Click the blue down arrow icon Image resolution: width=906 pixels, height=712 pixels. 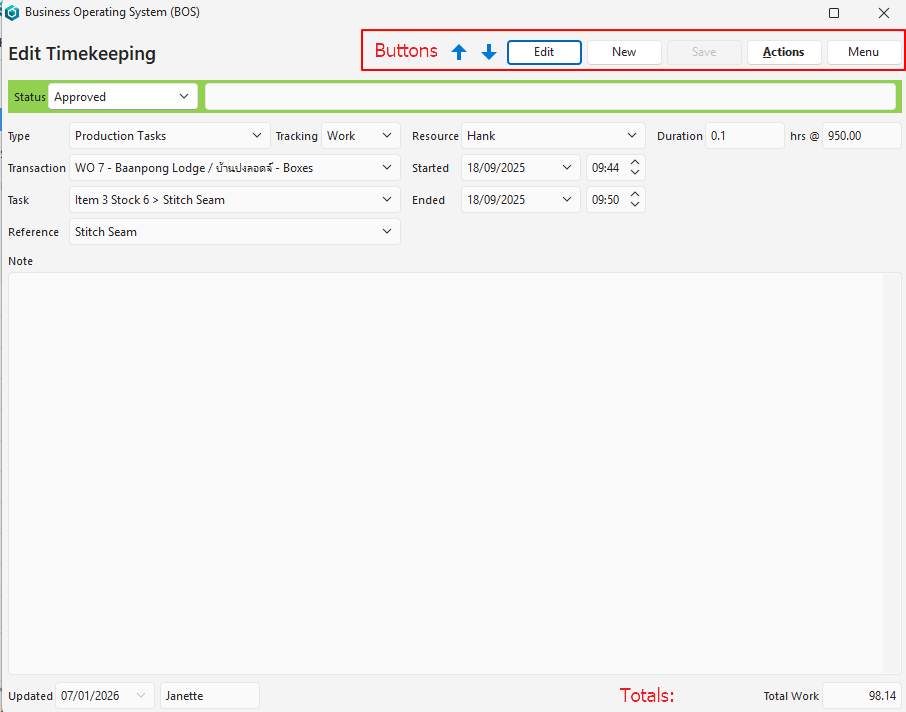click(x=489, y=52)
